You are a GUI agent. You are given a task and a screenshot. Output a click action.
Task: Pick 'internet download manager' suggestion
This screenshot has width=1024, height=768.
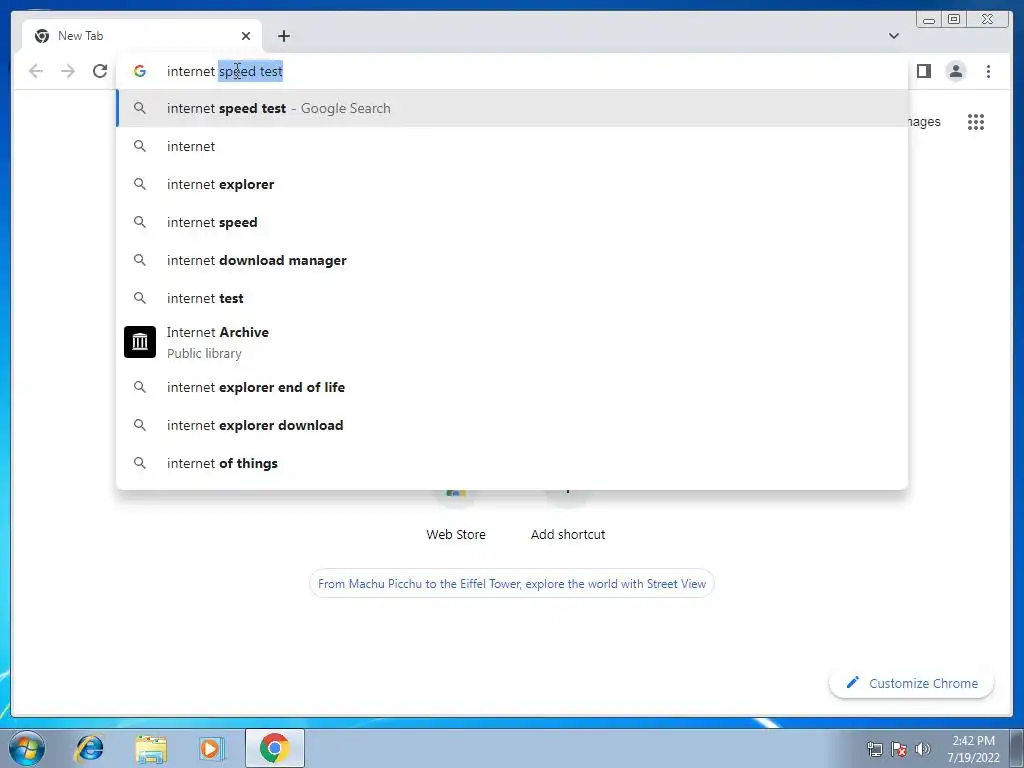512,260
